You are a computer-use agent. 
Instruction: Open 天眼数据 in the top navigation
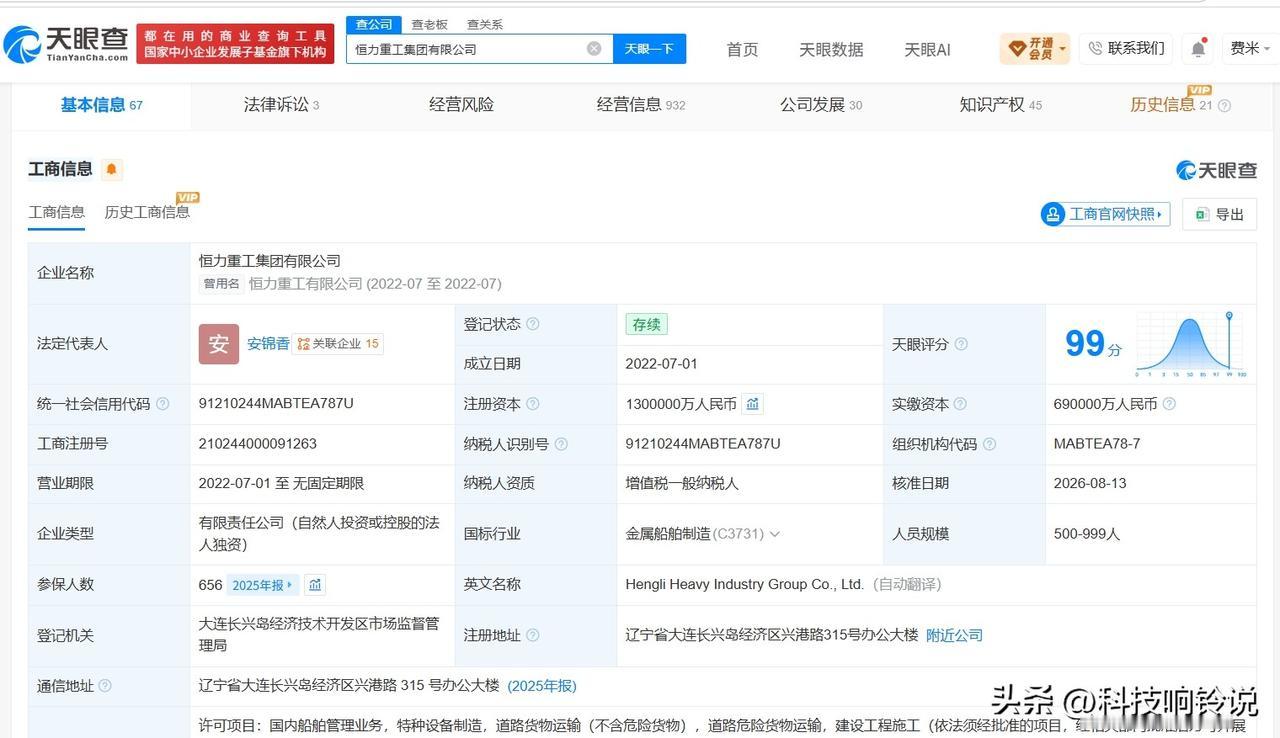pos(831,49)
